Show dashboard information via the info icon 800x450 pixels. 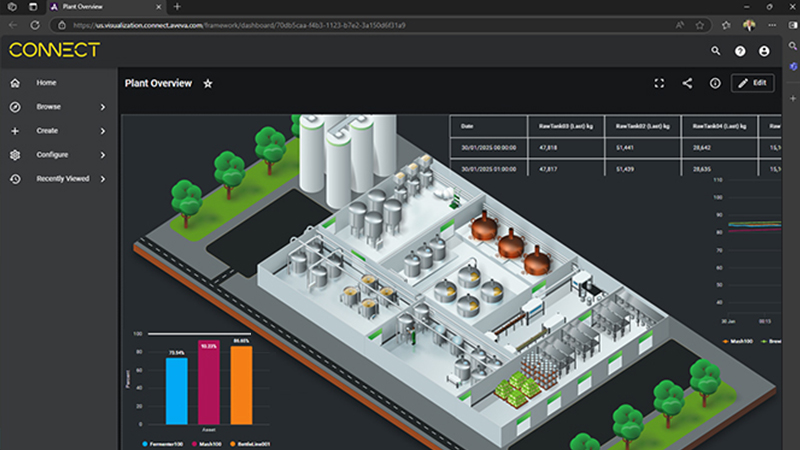[715, 83]
